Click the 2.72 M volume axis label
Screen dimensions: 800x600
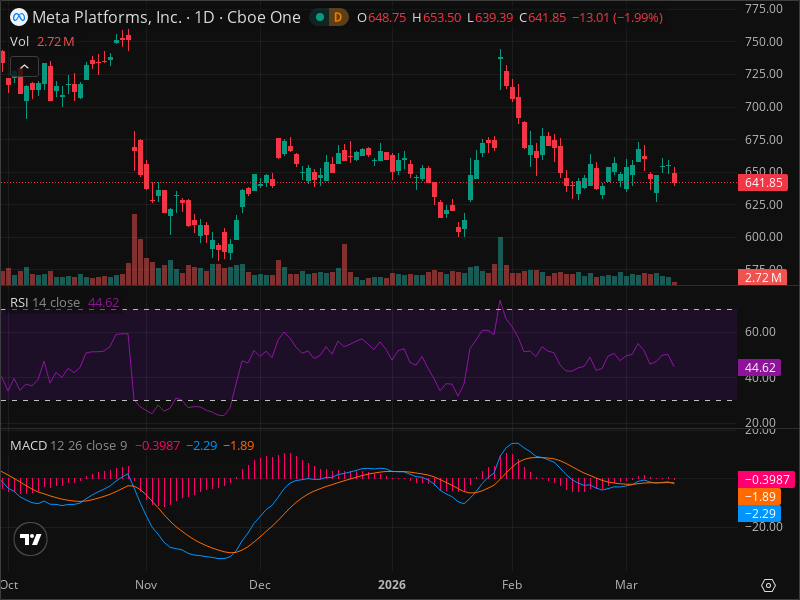tap(763, 278)
